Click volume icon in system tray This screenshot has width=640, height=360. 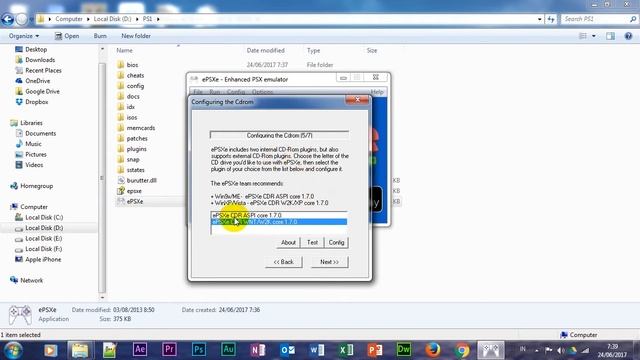pyautogui.click(x=561, y=350)
